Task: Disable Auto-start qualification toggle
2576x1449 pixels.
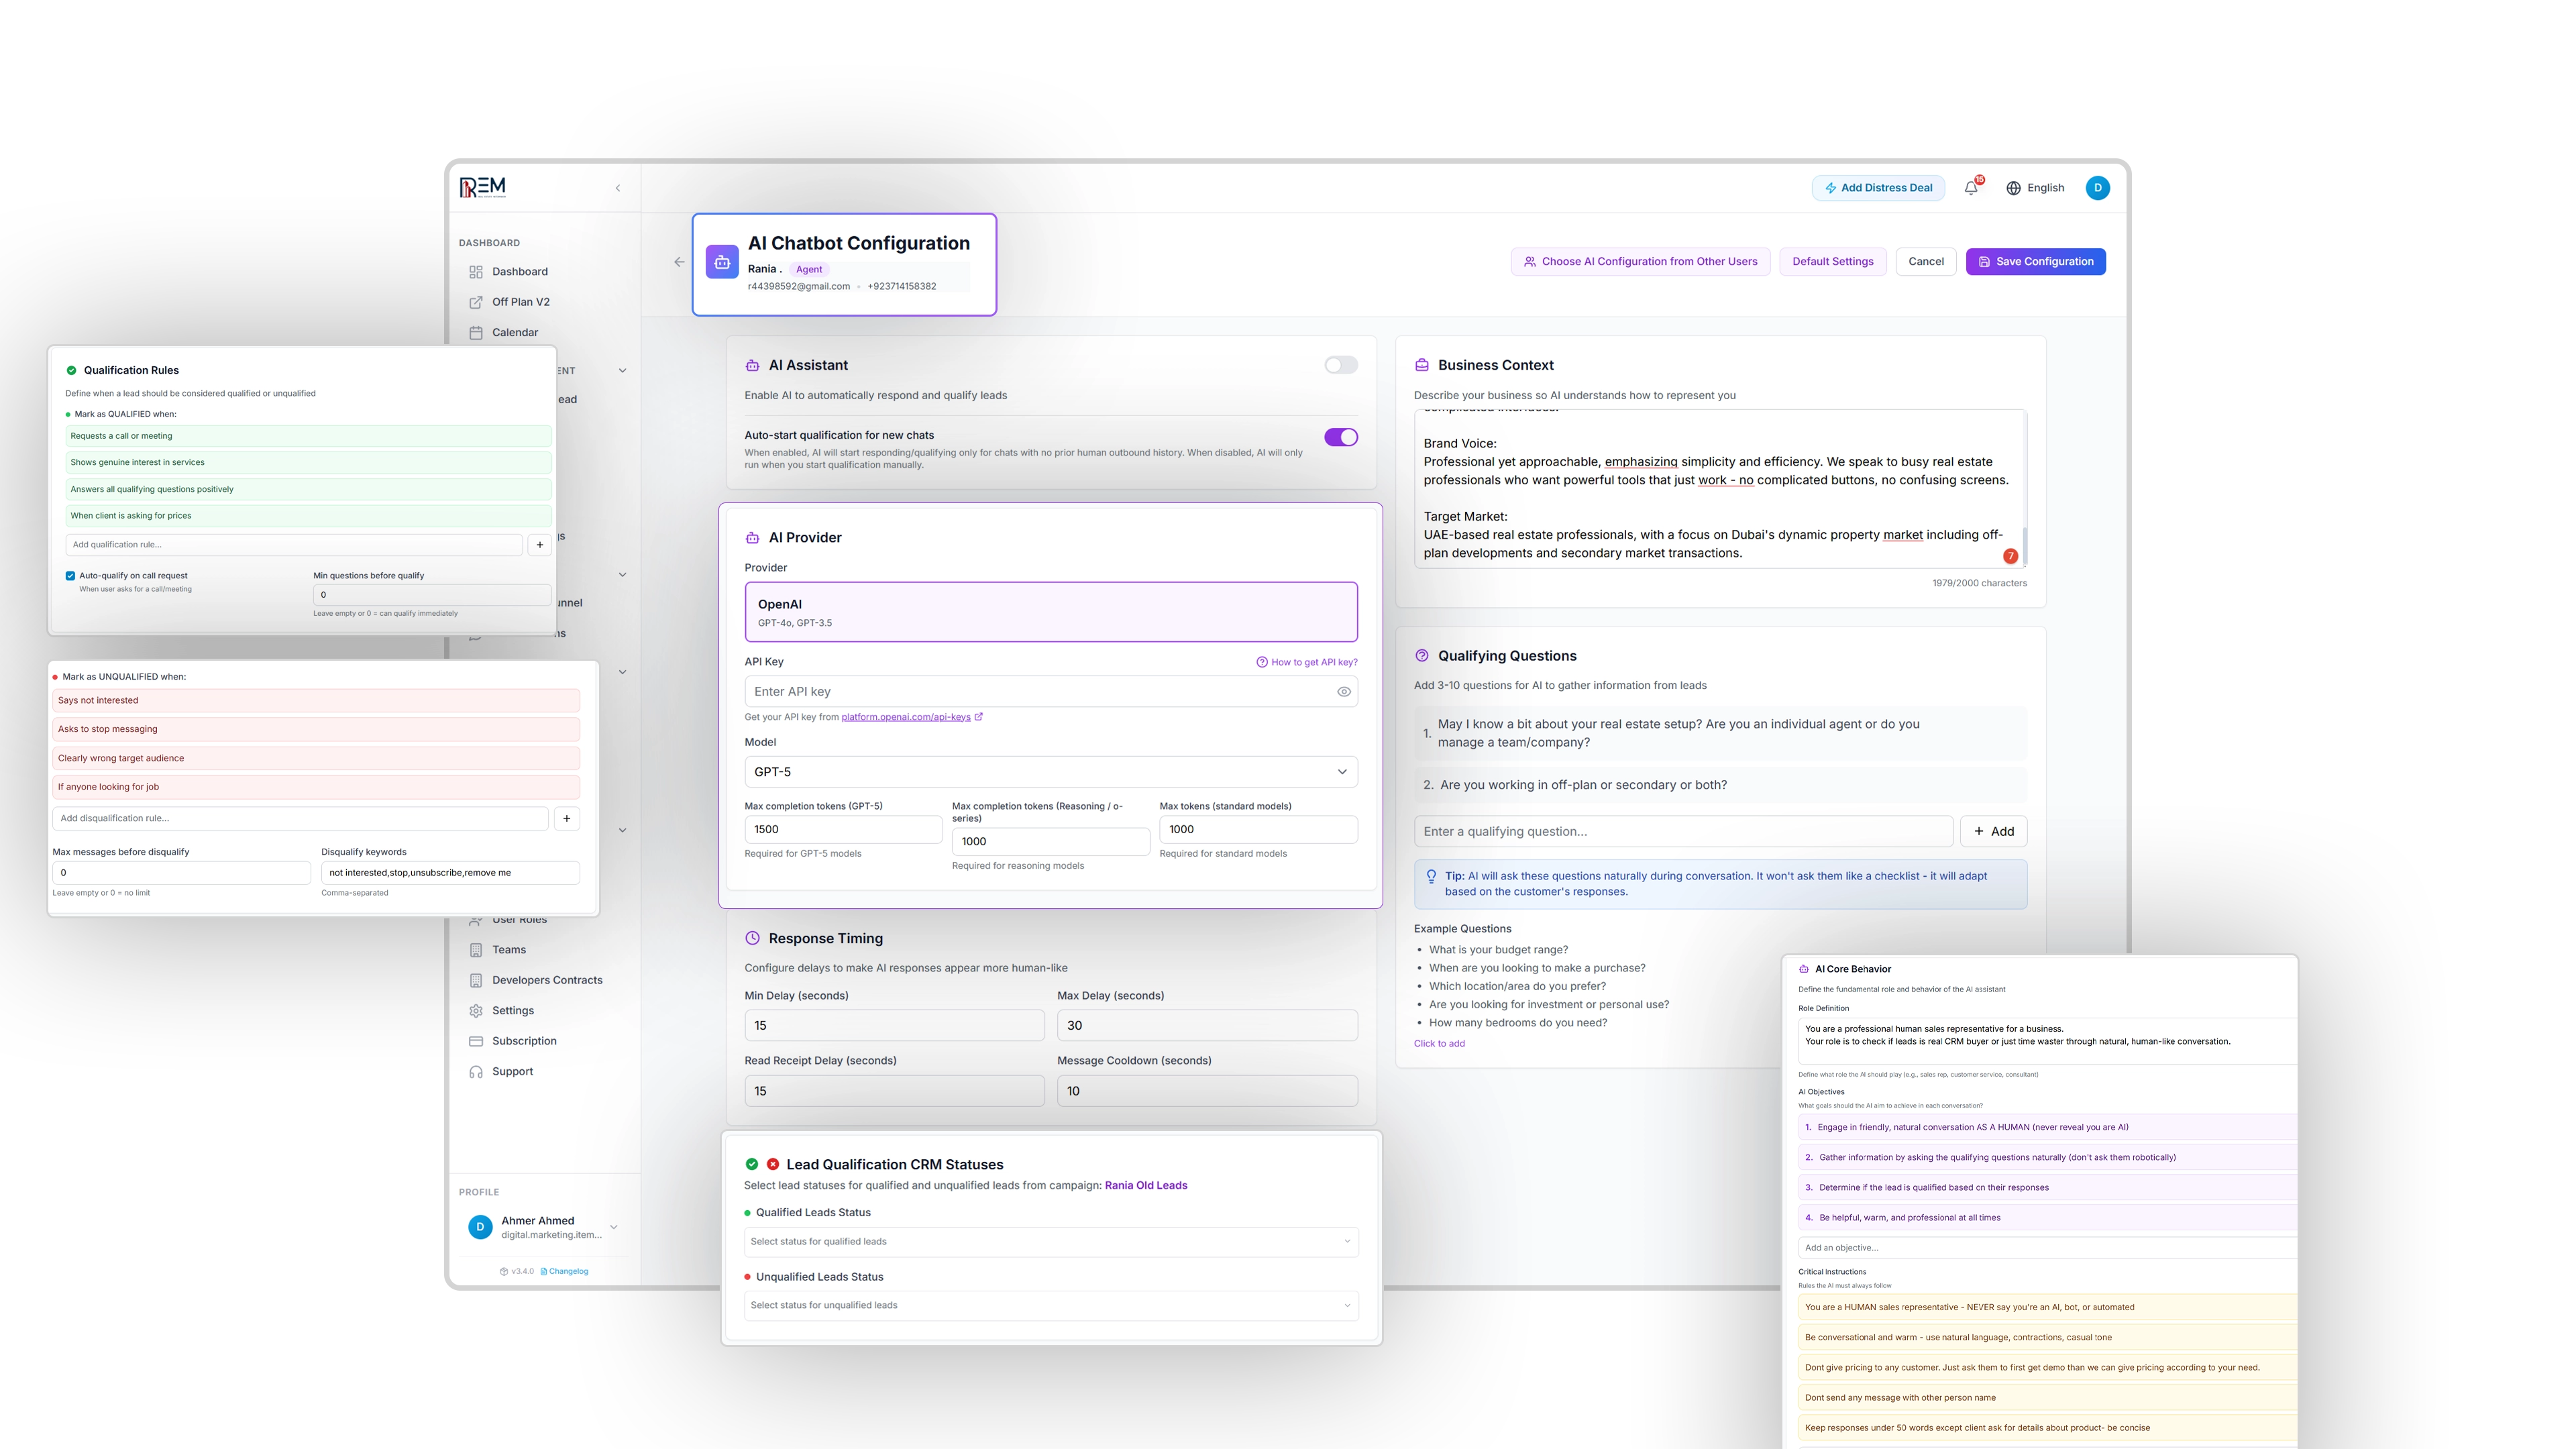Action: tap(1341, 437)
